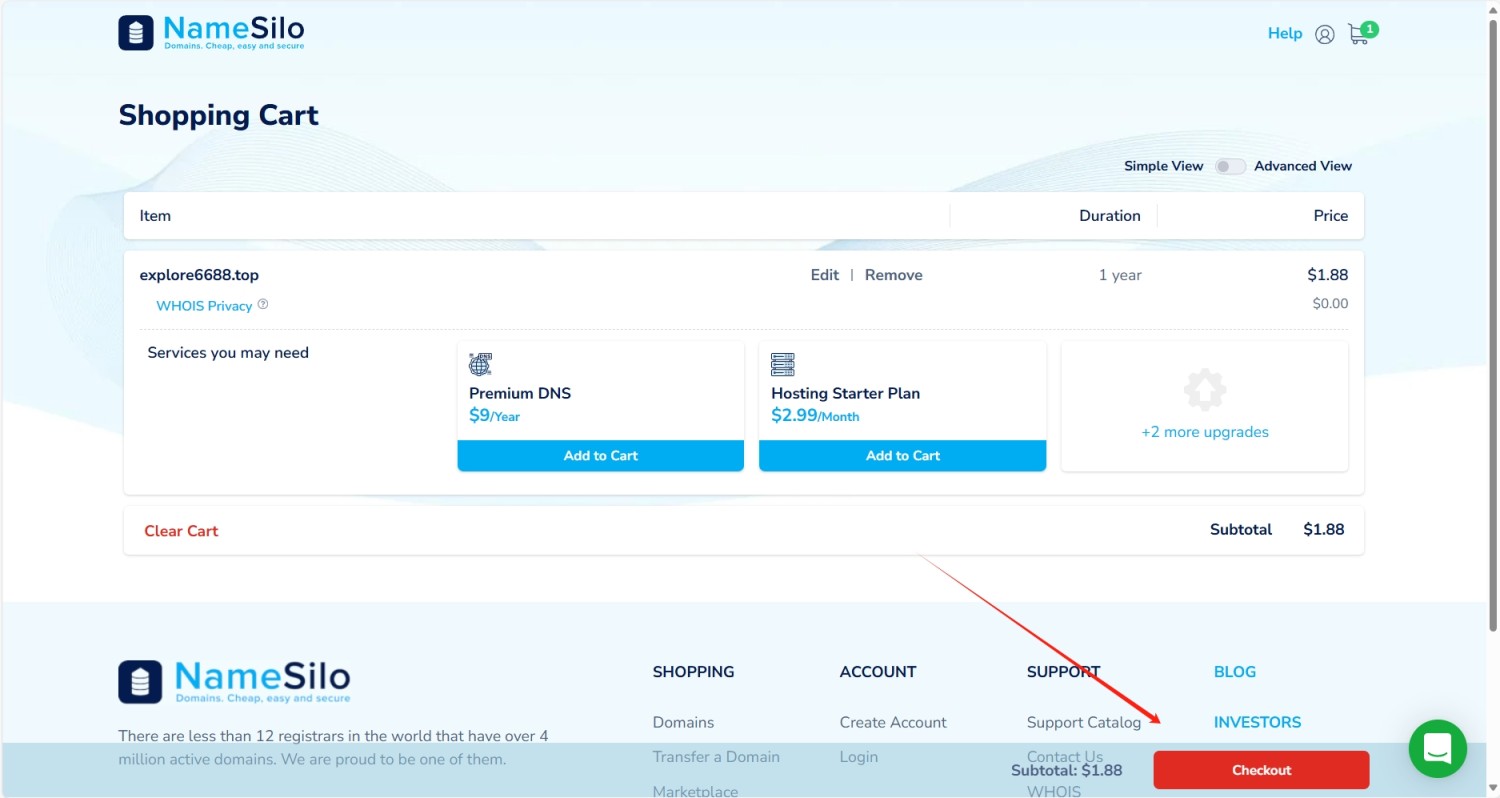This screenshot has width=1500, height=798.
Task: Toggle between Simple and Advanced View
Action: (x=1229, y=166)
